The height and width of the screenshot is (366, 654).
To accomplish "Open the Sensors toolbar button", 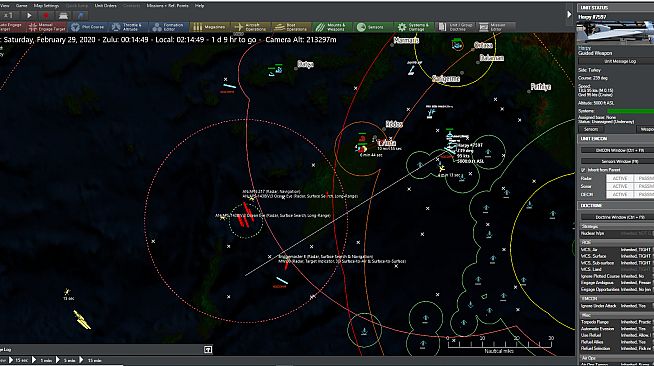I will pos(373,27).
